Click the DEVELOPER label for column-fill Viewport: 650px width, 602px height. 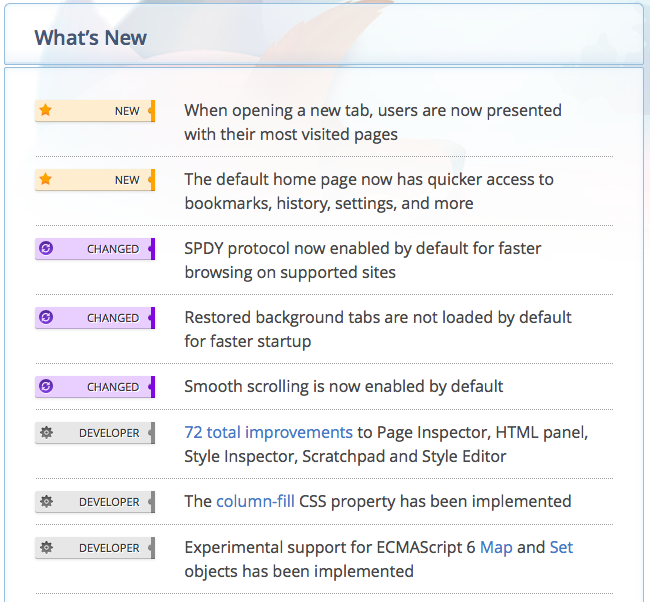[x=109, y=502]
